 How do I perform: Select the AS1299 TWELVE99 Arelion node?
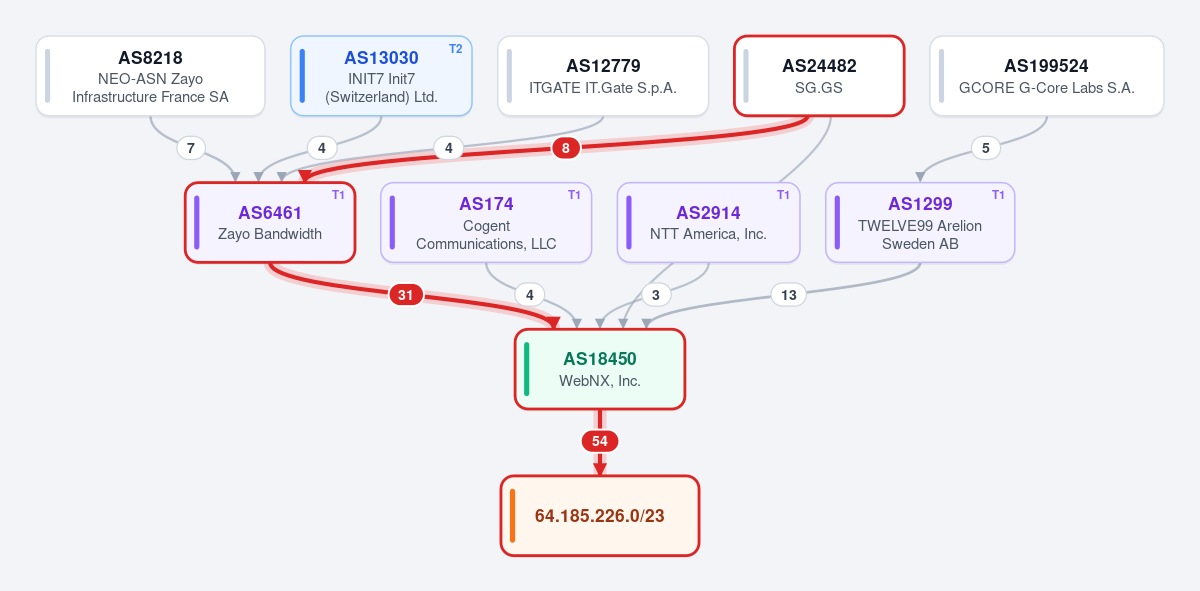click(920, 222)
